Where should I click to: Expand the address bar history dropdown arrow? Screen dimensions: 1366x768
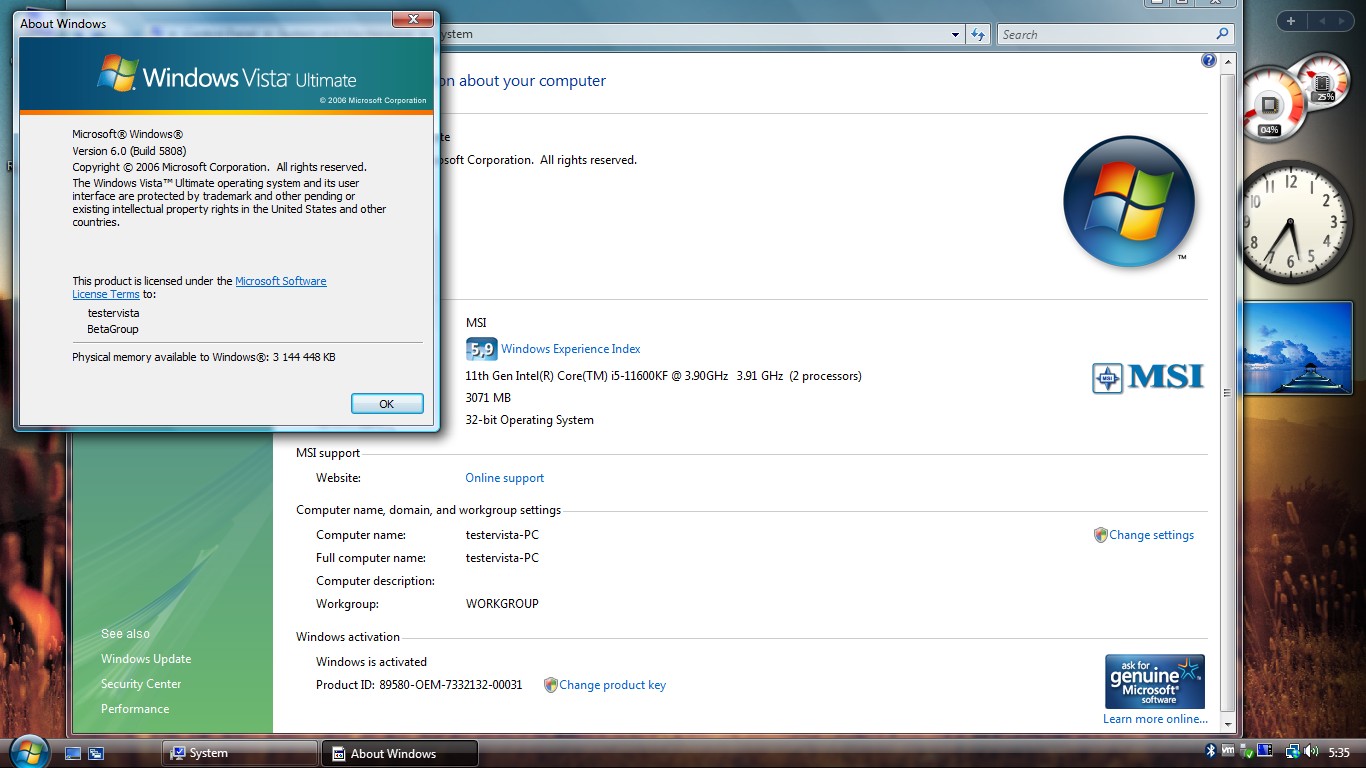(x=955, y=34)
